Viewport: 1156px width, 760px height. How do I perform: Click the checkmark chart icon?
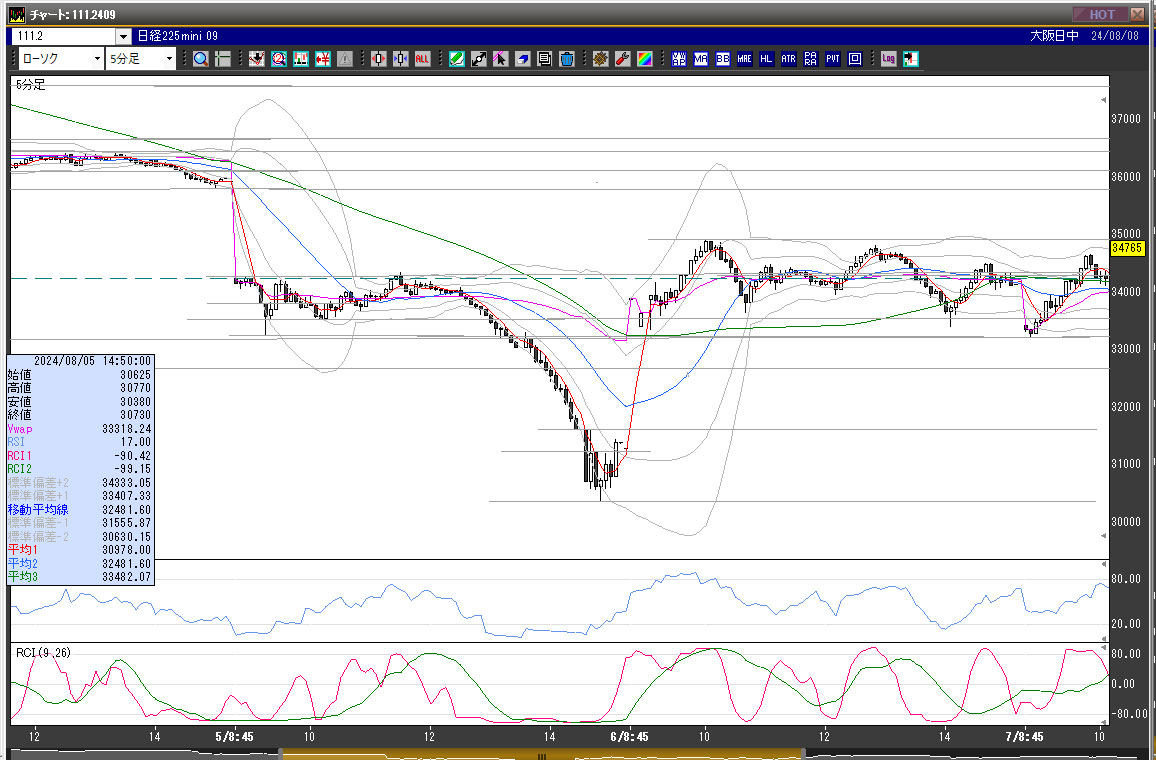pos(257,59)
